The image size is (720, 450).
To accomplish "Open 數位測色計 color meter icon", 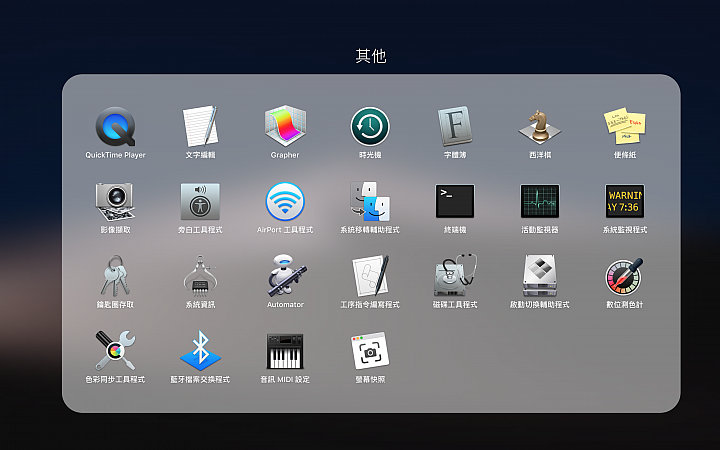I will [624, 276].
